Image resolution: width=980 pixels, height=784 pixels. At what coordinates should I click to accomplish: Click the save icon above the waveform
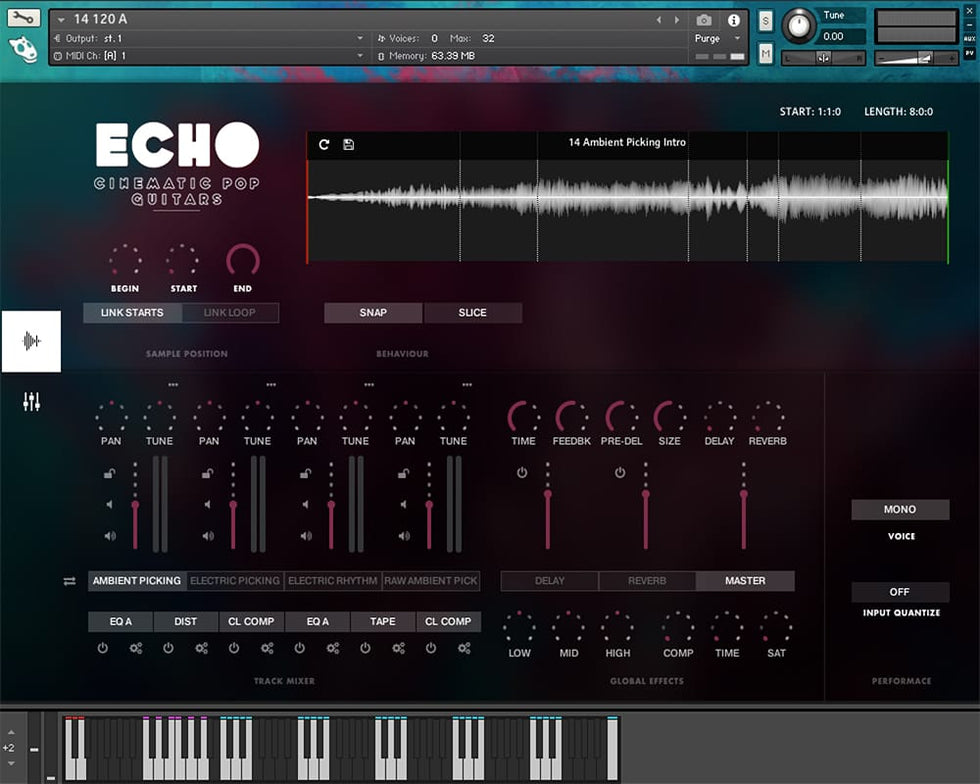click(x=348, y=144)
